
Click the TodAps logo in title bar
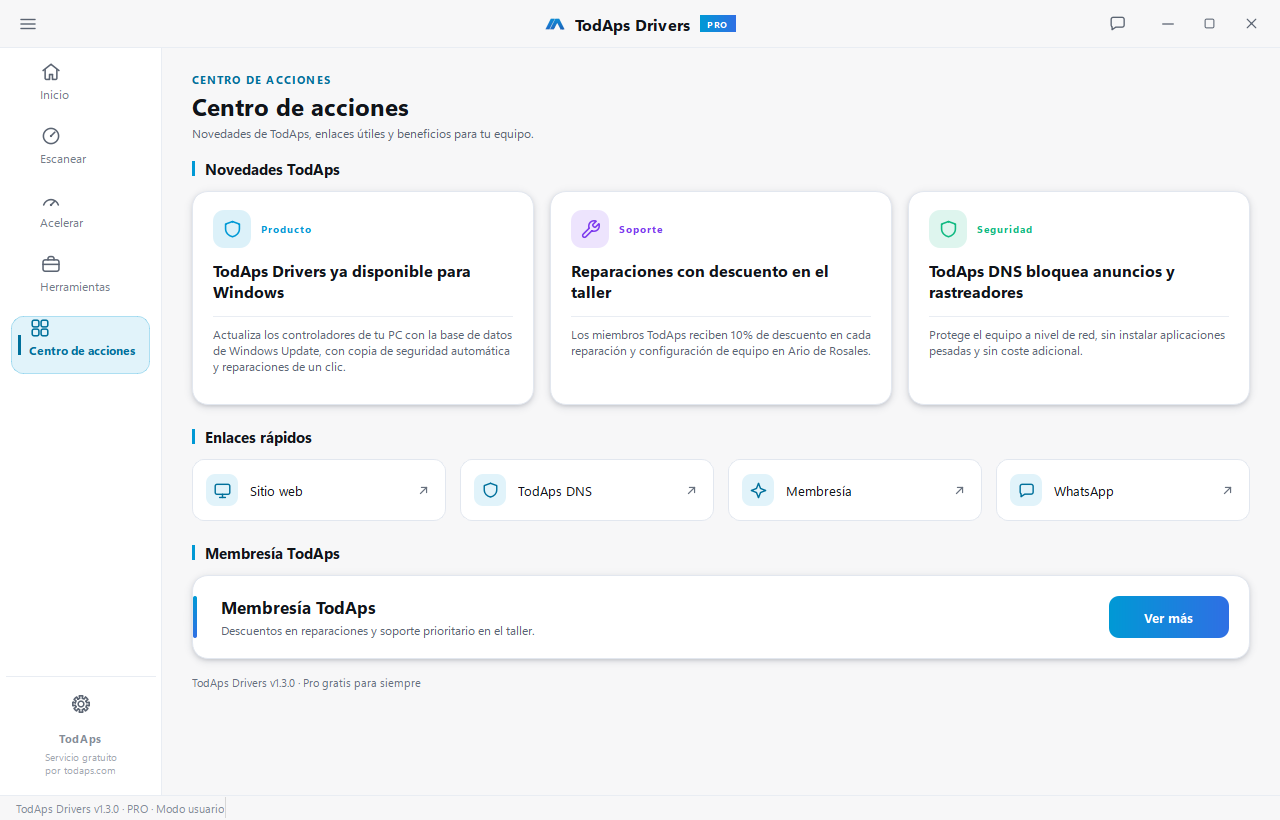pyautogui.click(x=555, y=24)
